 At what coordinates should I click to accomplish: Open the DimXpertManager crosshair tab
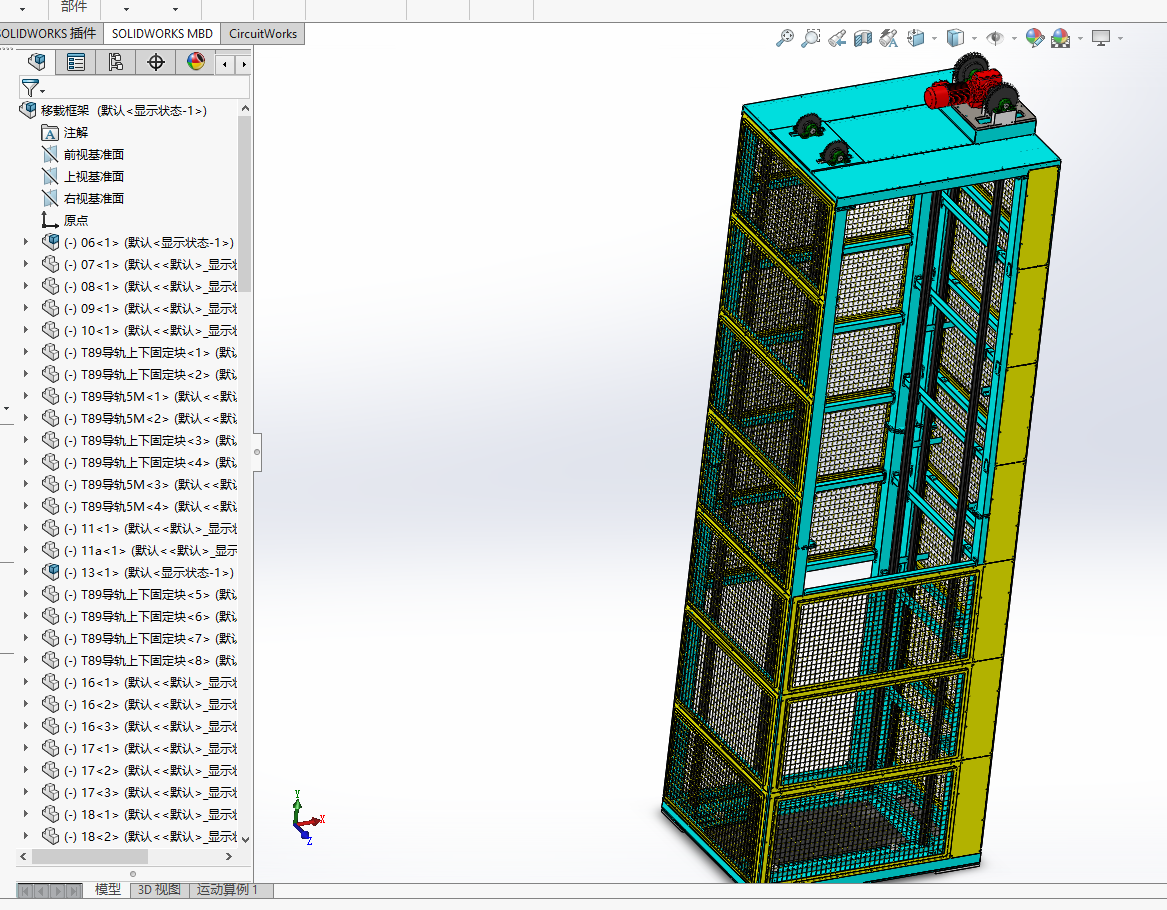[156, 62]
